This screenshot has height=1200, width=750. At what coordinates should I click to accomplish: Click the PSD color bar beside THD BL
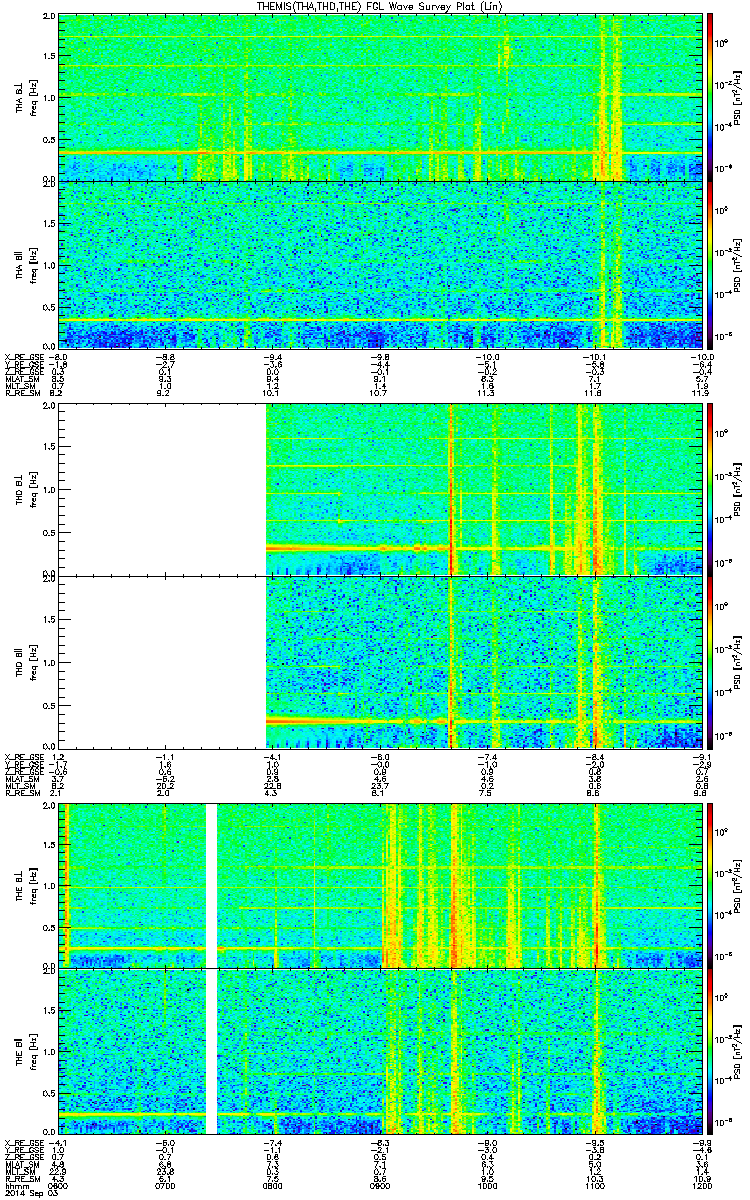coord(709,489)
